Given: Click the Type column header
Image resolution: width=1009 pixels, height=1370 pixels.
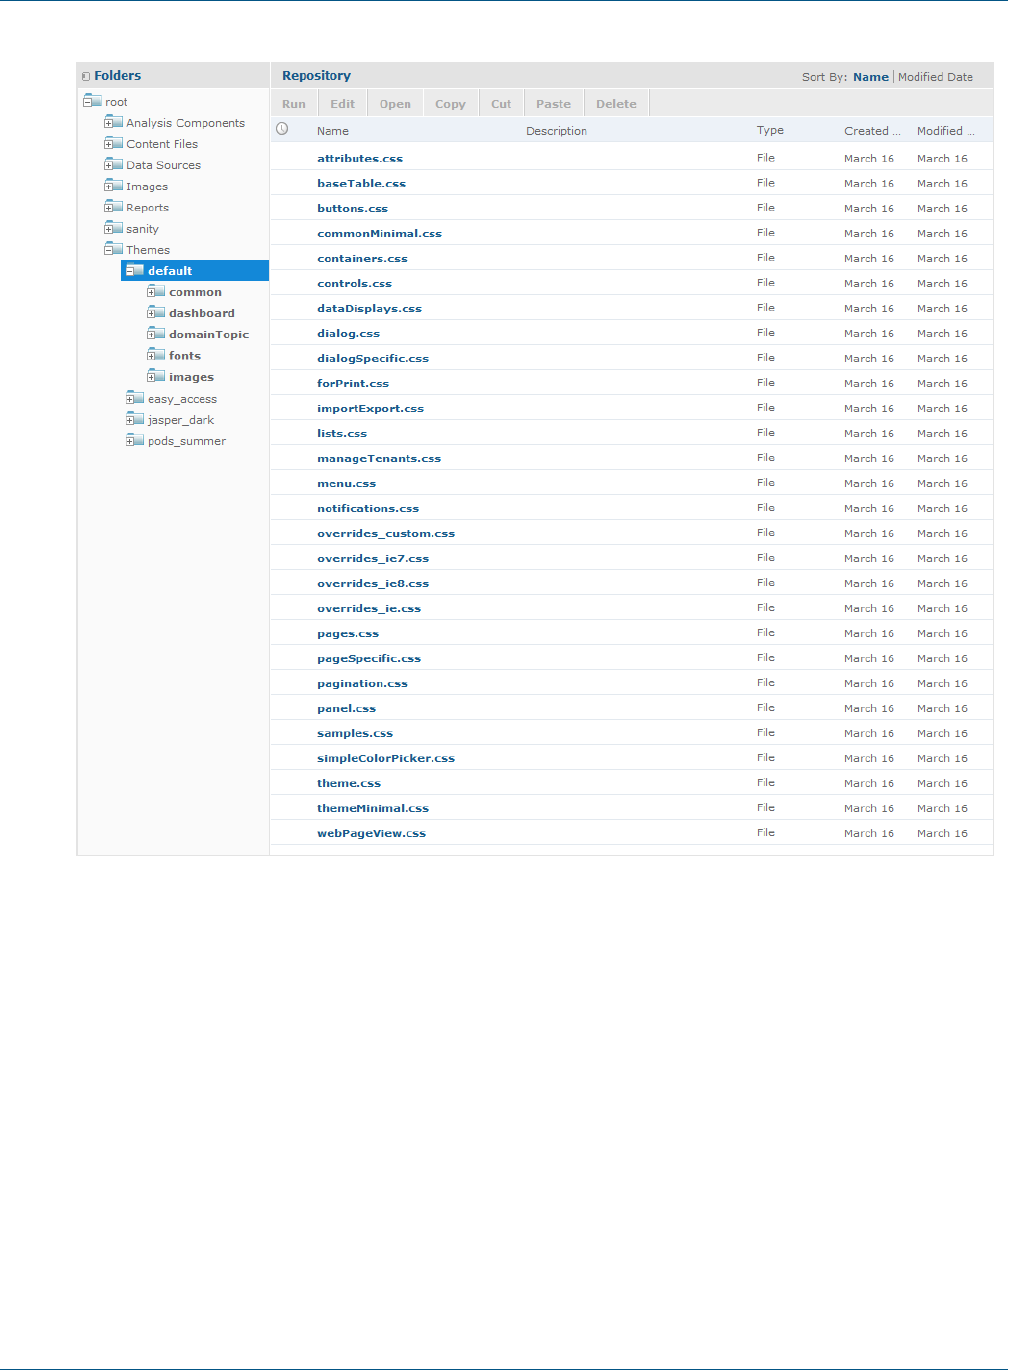Looking at the screenshot, I should [x=770, y=130].
